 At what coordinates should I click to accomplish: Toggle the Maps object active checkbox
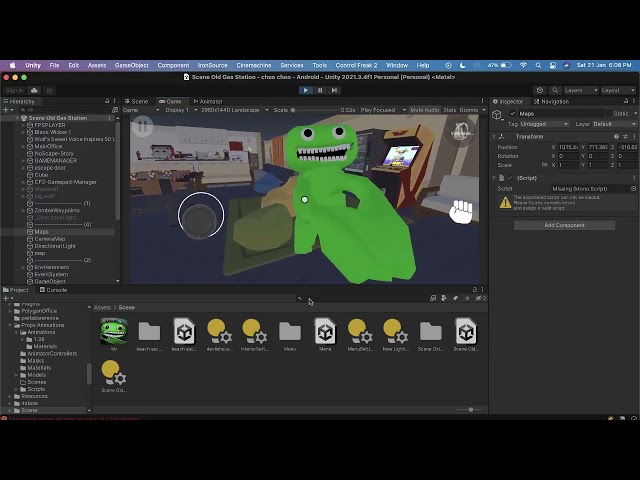[x=513, y=113]
